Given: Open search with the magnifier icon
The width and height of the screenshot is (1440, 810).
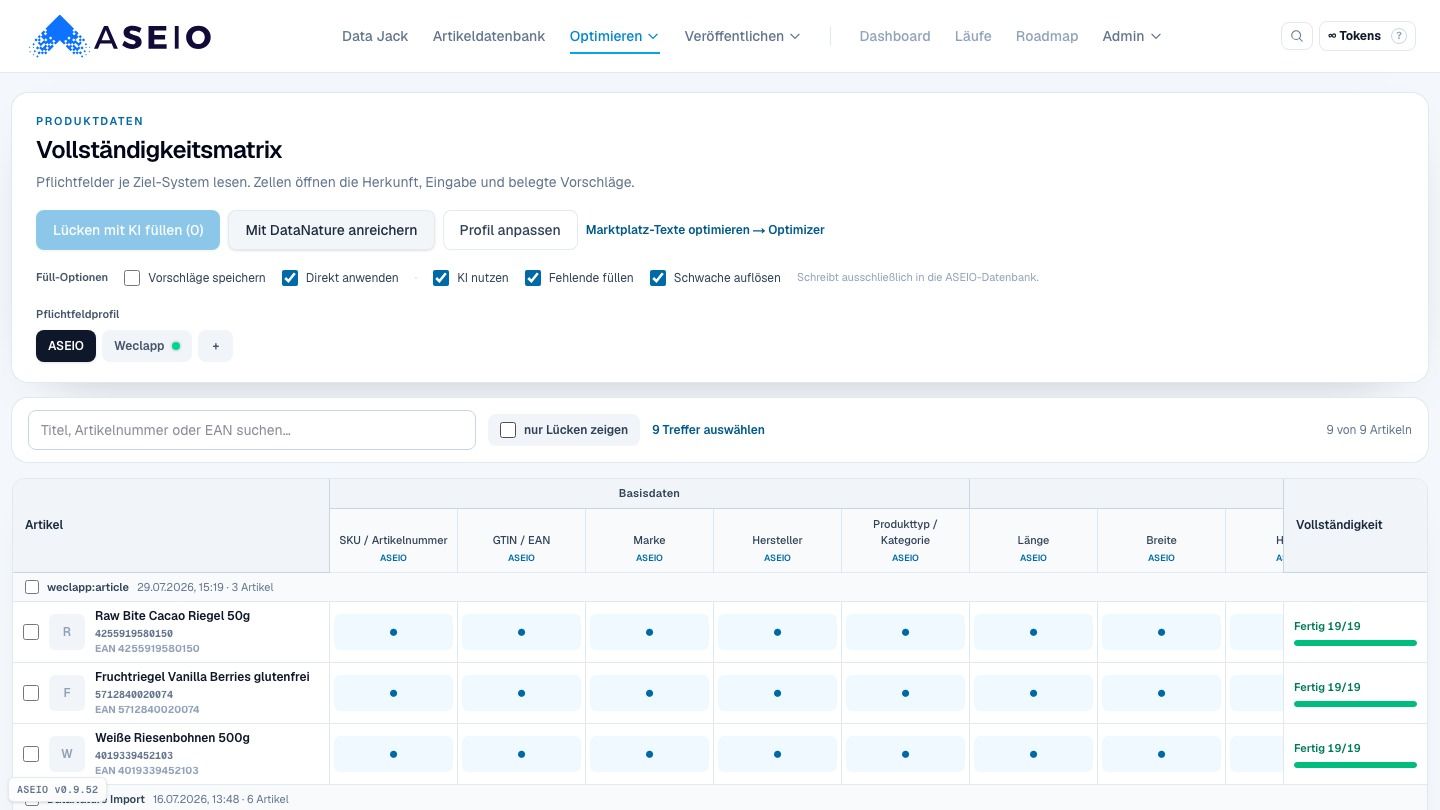Looking at the screenshot, I should (x=1297, y=36).
